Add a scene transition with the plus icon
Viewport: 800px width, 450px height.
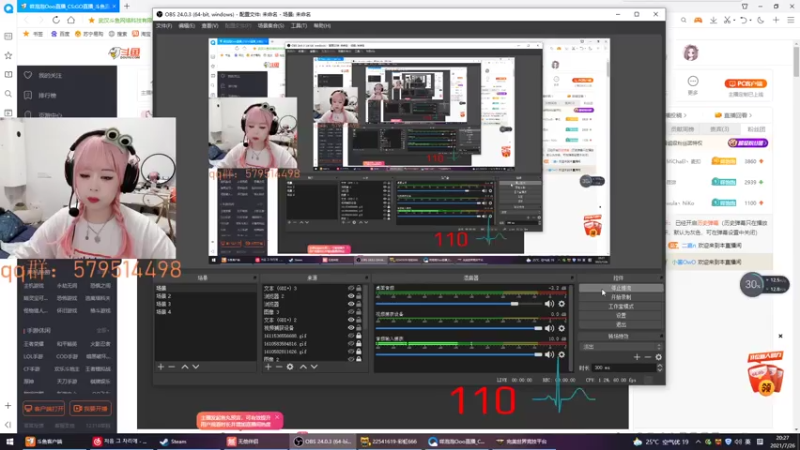pos(637,357)
